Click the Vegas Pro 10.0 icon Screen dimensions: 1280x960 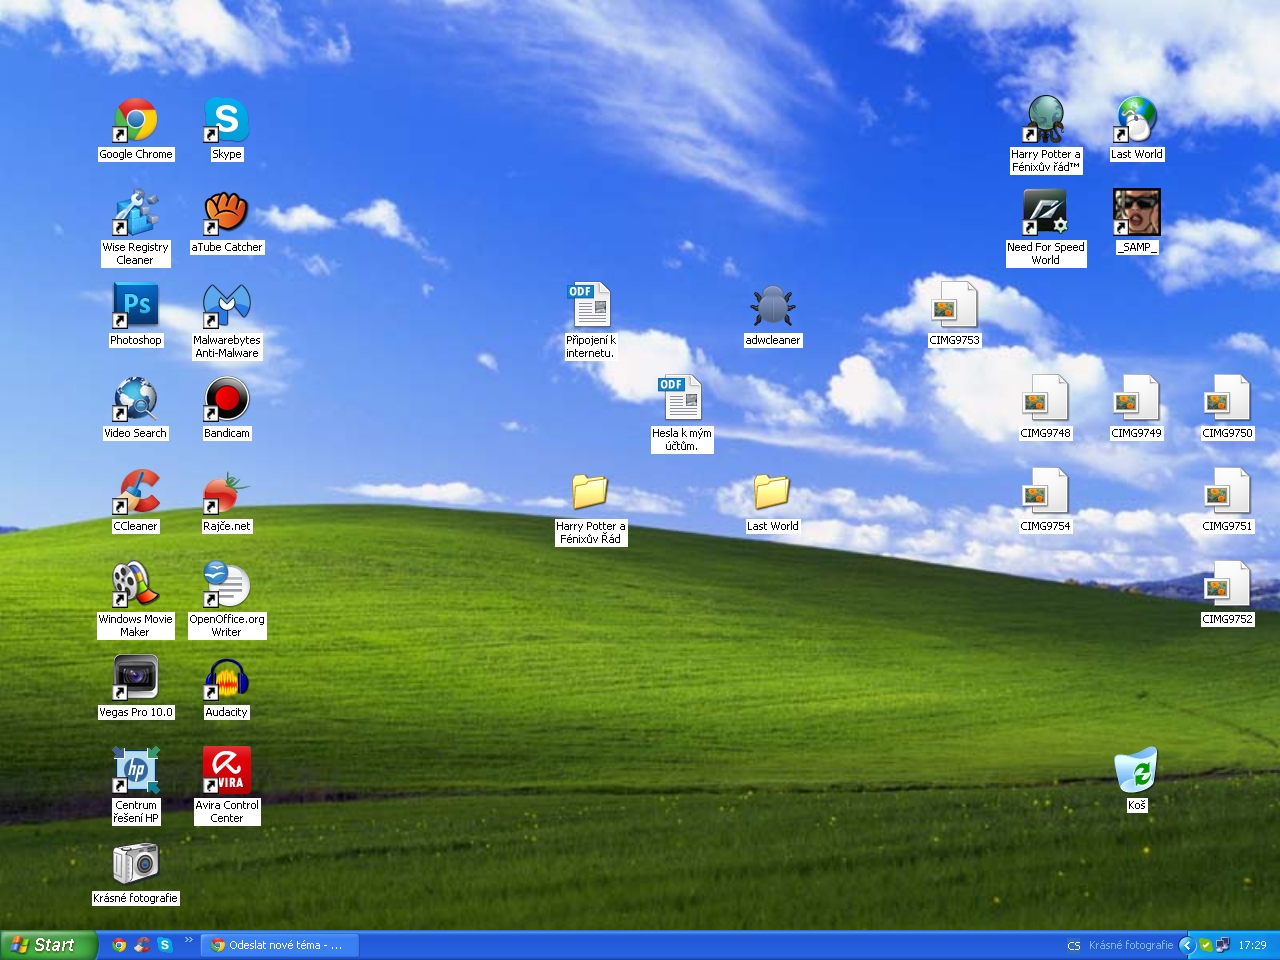click(x=135, y=679)
